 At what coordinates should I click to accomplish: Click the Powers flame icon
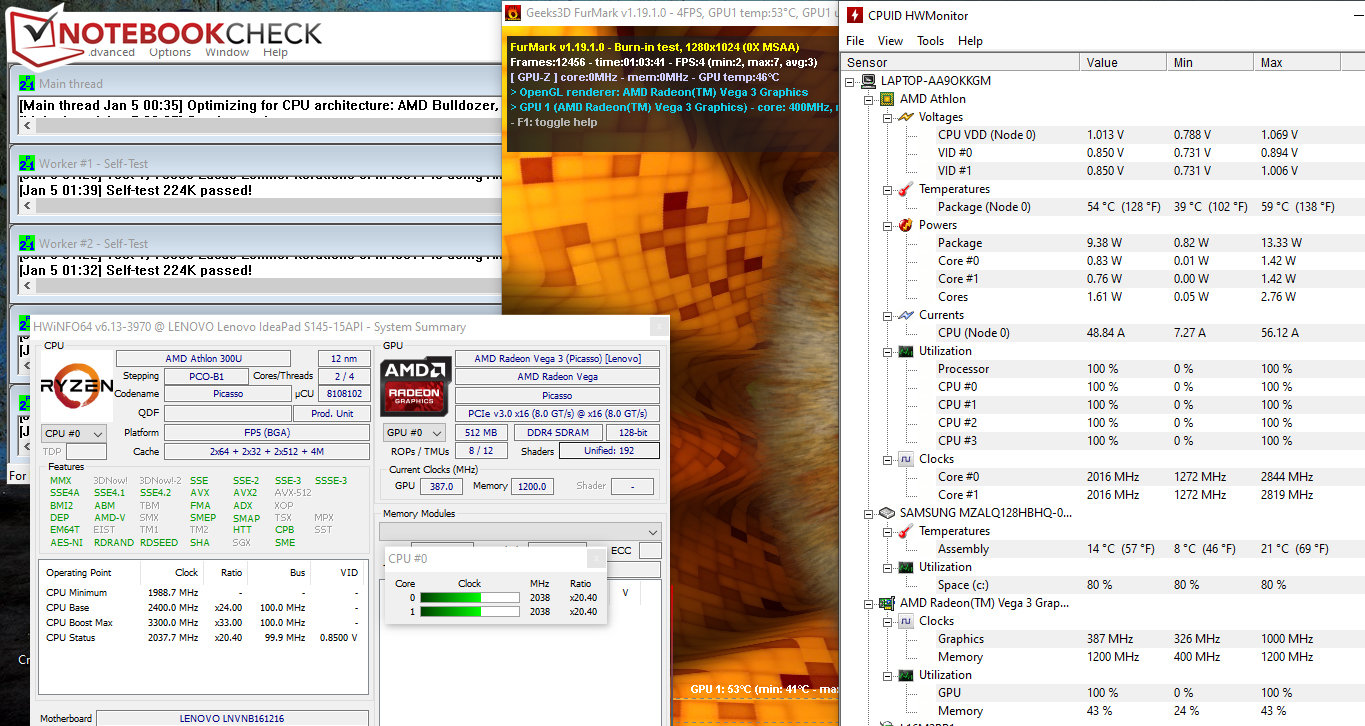click(x=904, y=225)
